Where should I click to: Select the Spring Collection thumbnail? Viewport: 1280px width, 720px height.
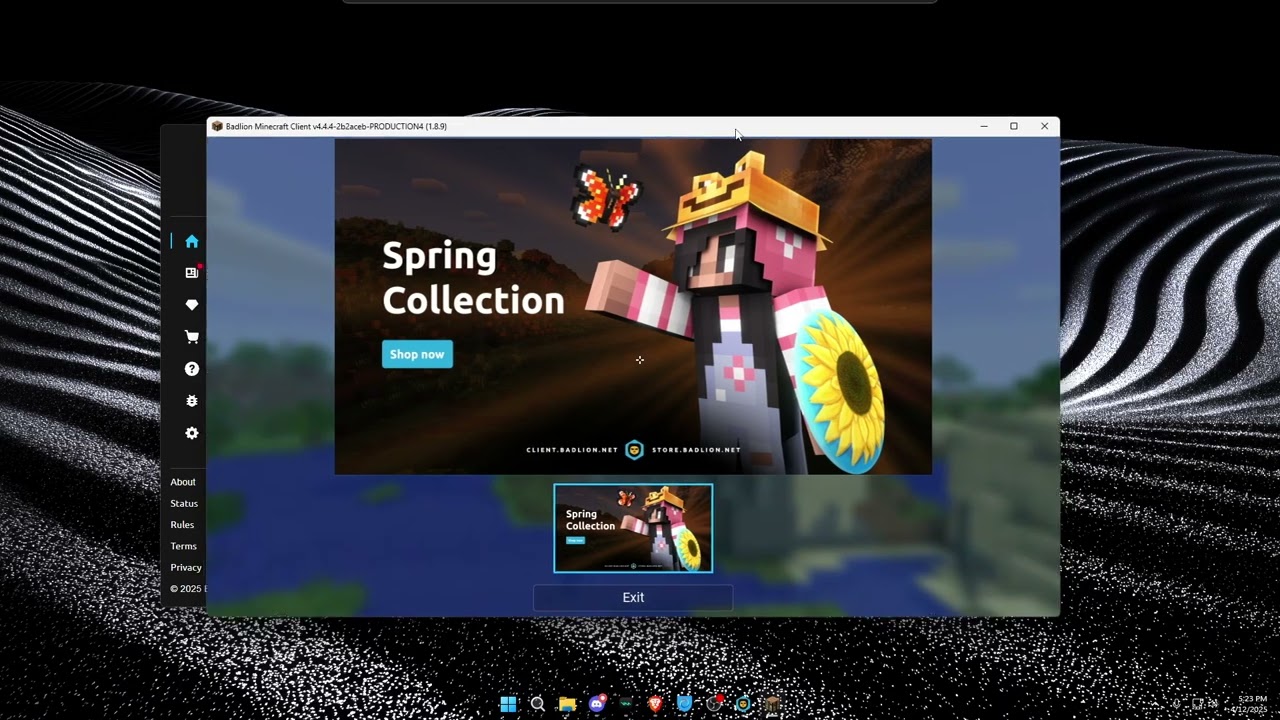point(633,528)
